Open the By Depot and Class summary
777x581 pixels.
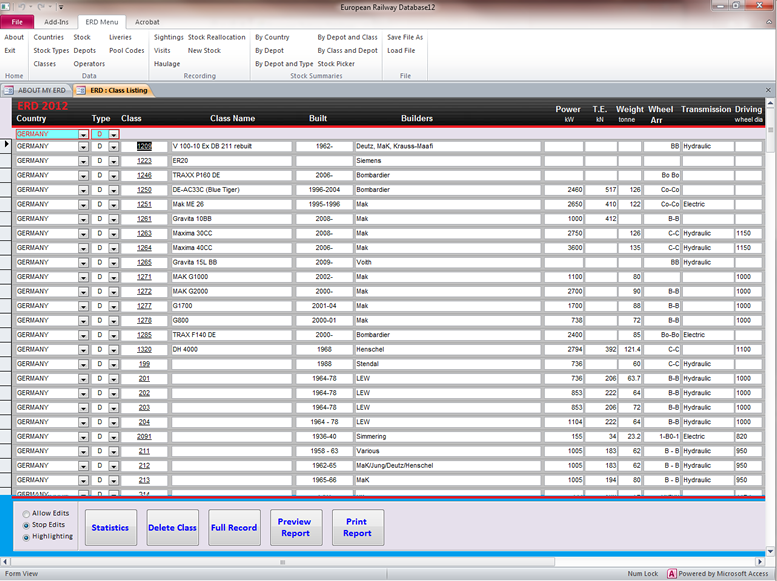pyautogui.click(x=347, y=37)
